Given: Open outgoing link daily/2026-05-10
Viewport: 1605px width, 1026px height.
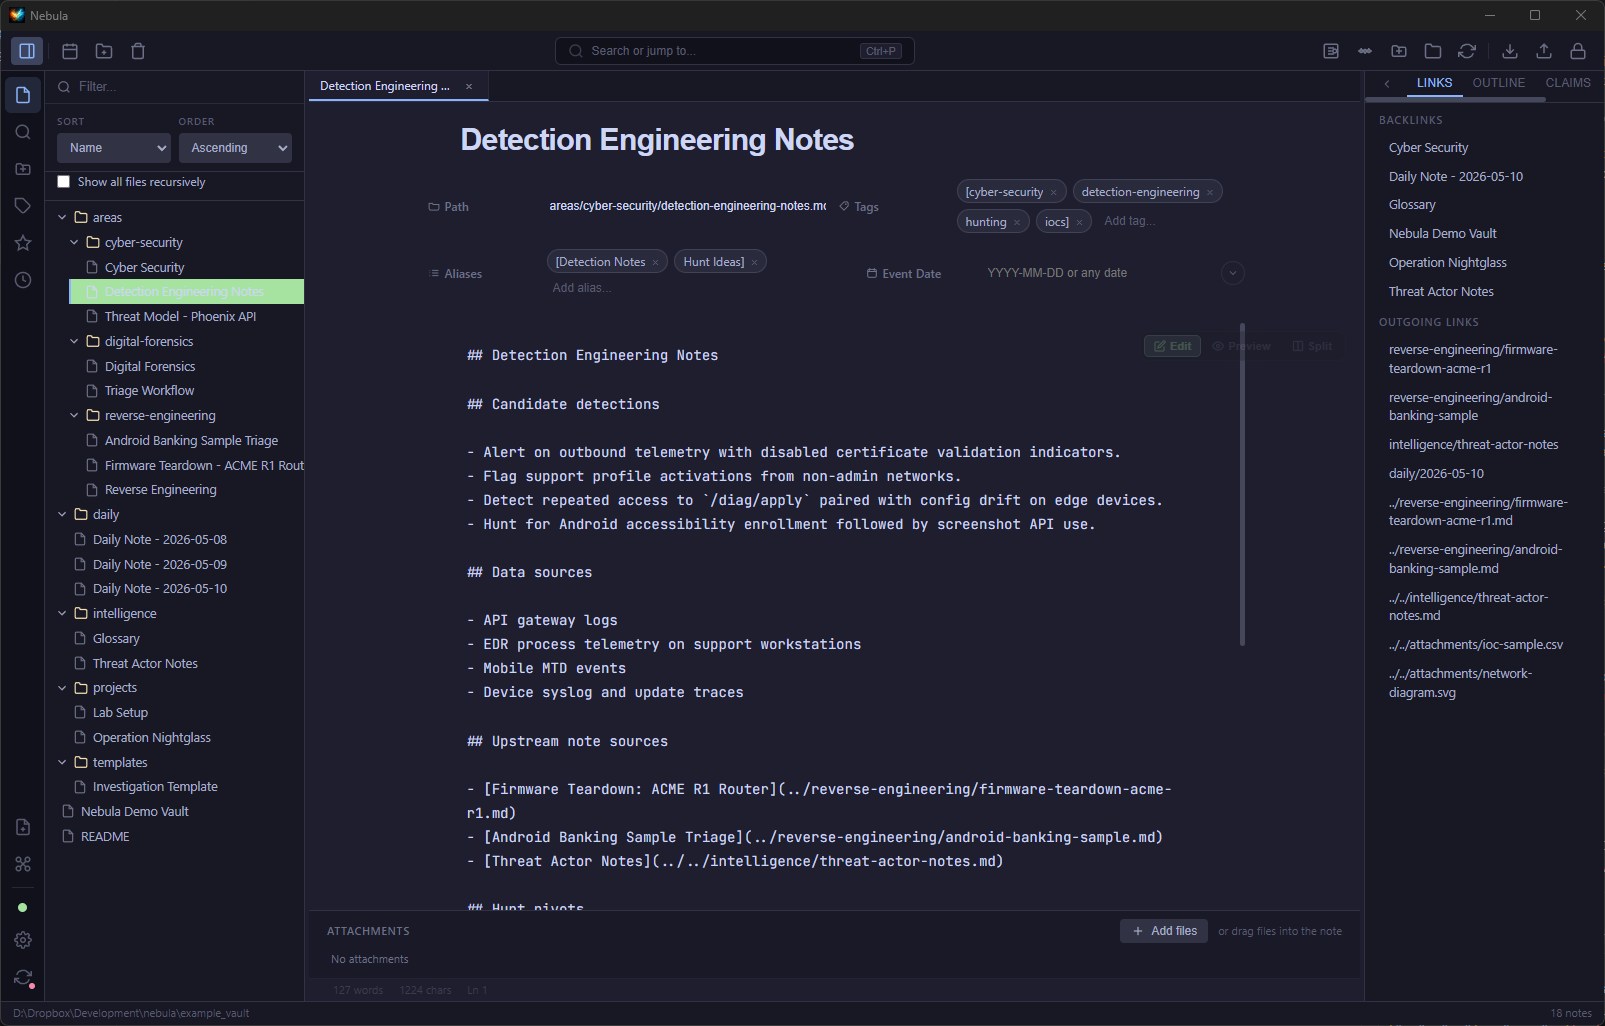Looking at the screenshot, I should click(x=1436, y=473).
